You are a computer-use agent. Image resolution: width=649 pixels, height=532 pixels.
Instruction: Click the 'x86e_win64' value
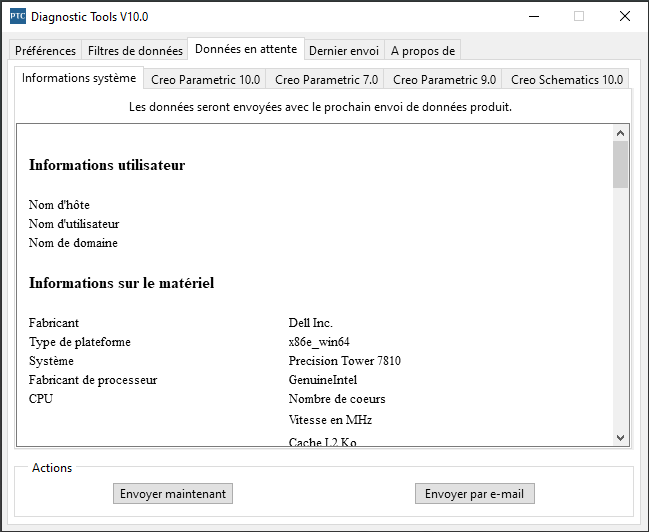pyautogui.click(x=319, y=342)
